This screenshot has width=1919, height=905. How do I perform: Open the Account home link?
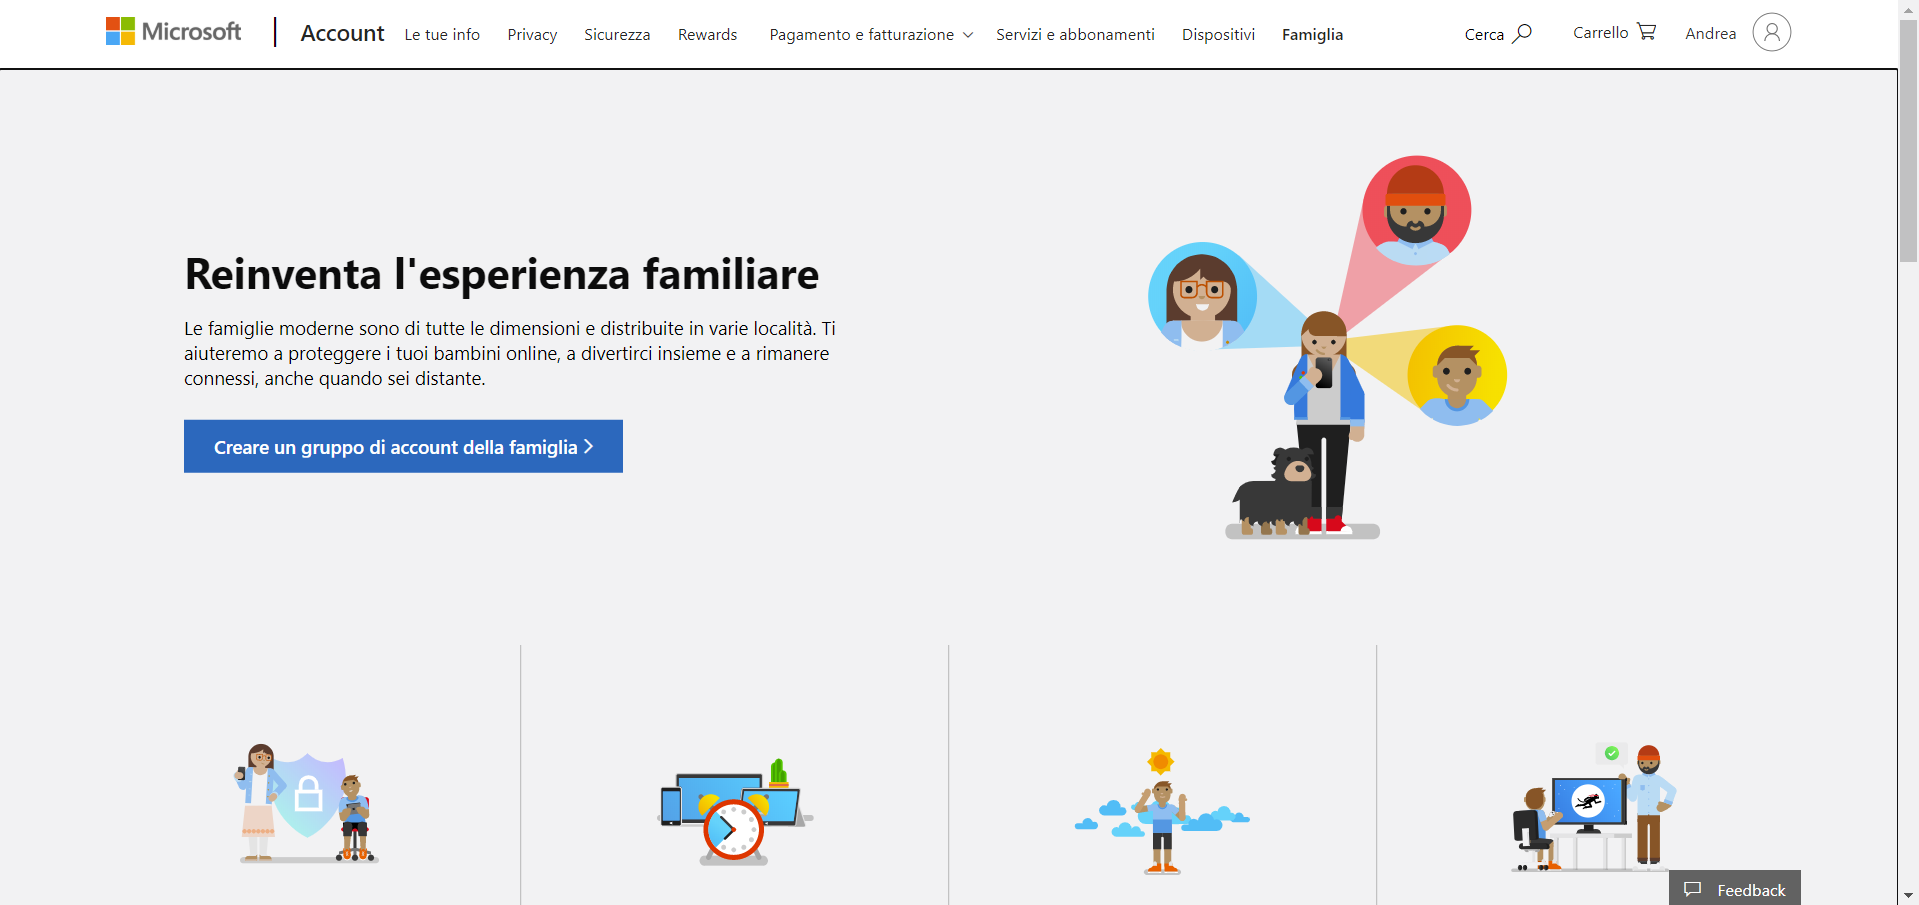pyautogui.click(x=342, y=33)
